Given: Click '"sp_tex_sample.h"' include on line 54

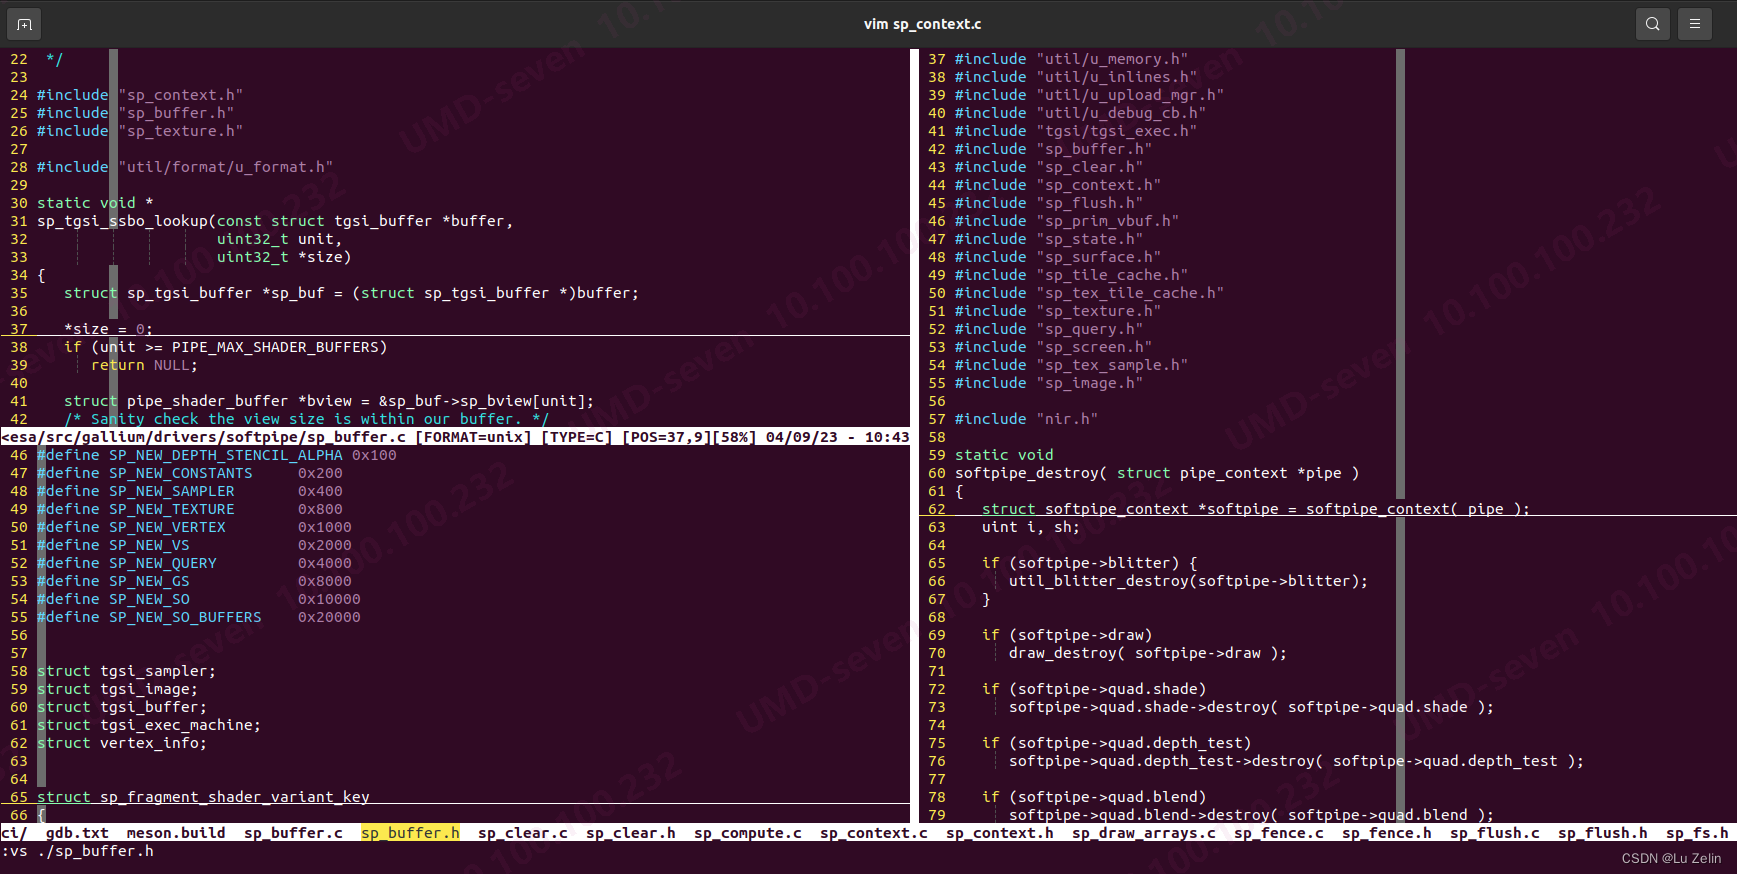Looking at the screenshot, I should click(x=1112, y=365).
